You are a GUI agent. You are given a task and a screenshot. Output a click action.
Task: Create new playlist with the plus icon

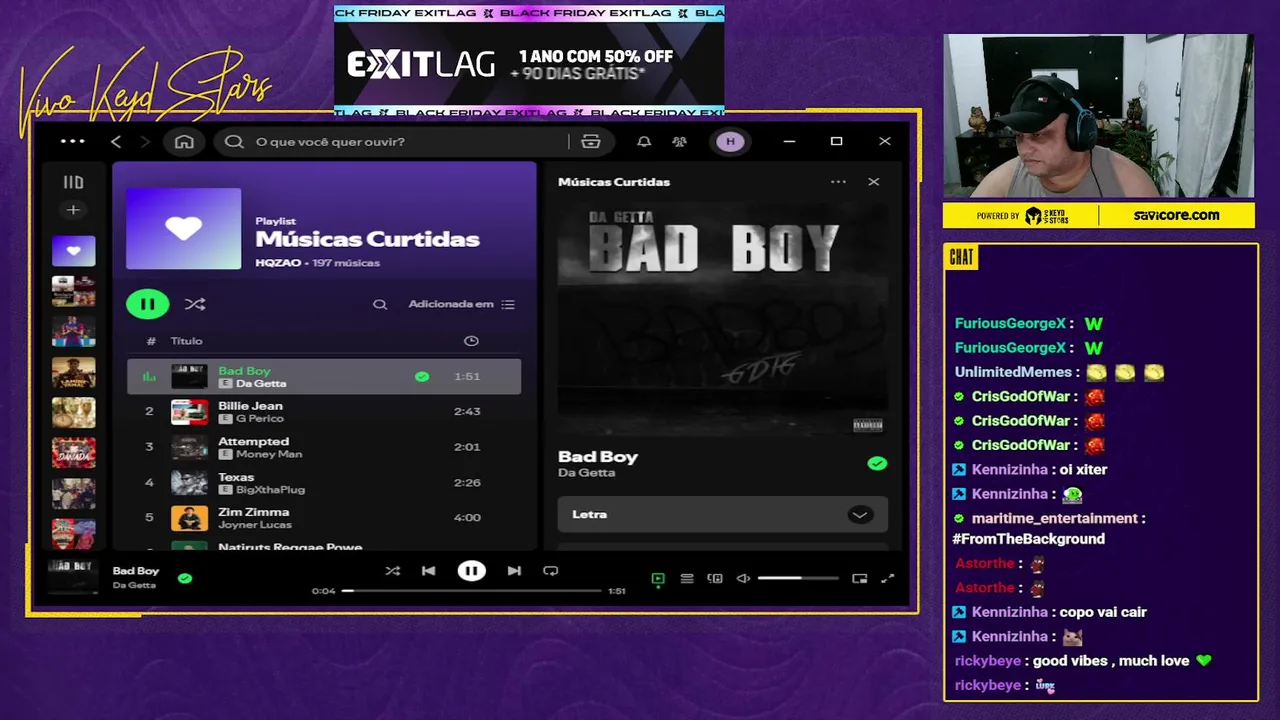(73, 210)
